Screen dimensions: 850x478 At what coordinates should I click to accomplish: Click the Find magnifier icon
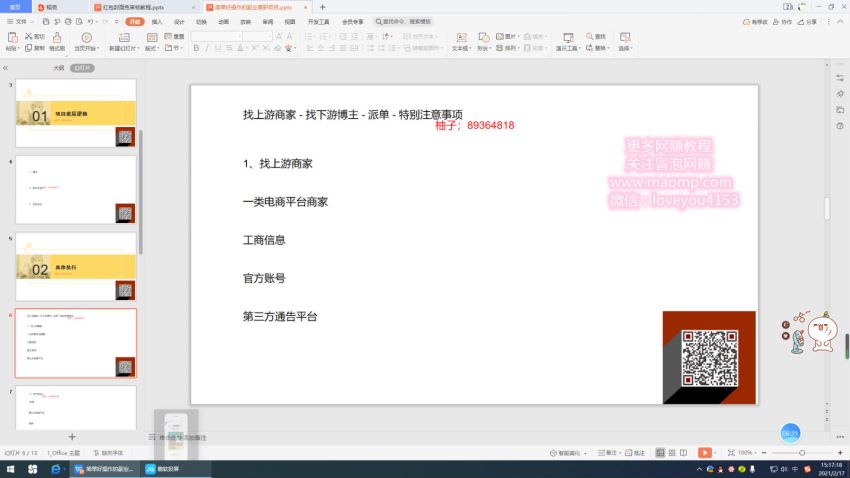coord(589,36)
